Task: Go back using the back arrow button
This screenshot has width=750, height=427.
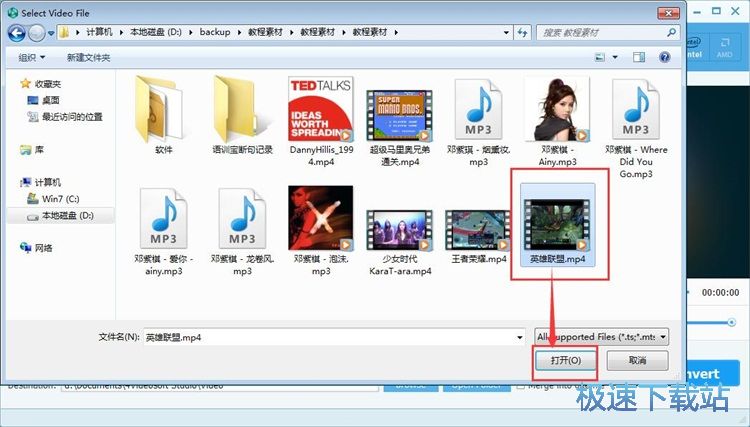Action: coord(16,33)
